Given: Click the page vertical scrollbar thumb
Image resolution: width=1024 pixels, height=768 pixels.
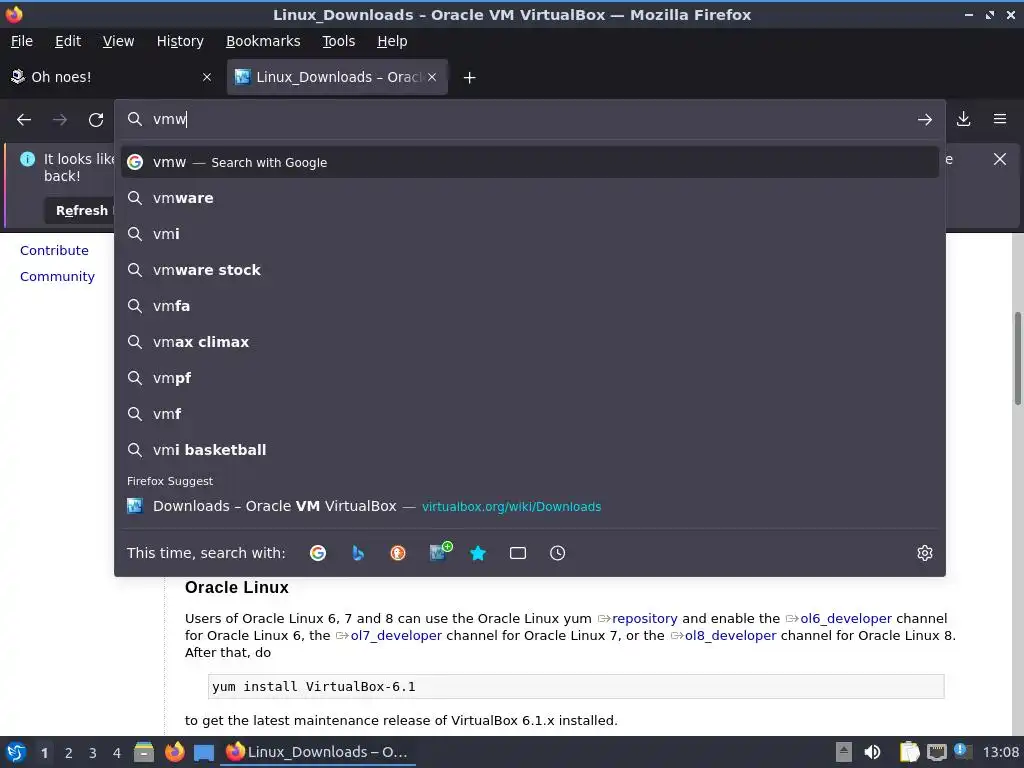Looking at the screenshot, I should (x=1017, y=359).
